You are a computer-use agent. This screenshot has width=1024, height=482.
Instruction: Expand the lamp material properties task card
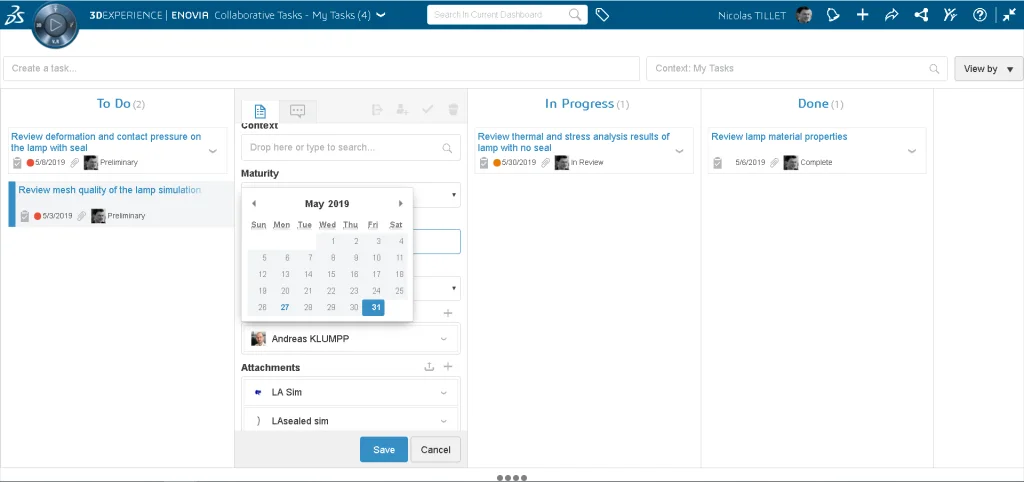(912, 151)
